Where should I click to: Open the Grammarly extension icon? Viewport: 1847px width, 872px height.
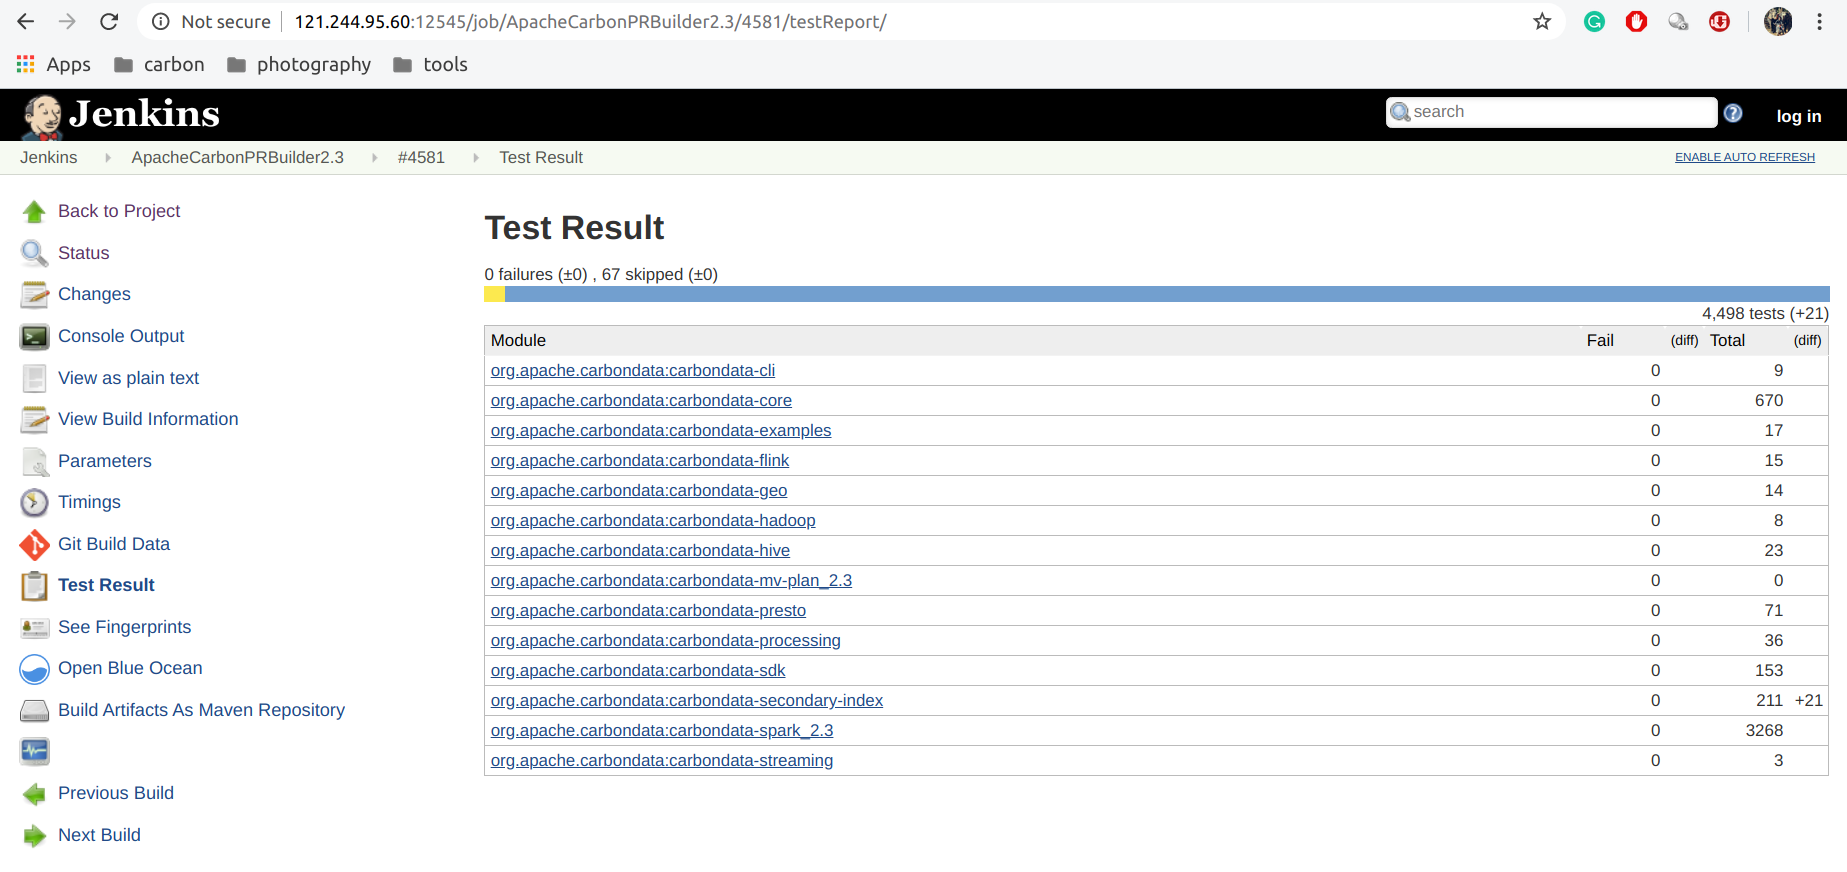coord(1595,22)
